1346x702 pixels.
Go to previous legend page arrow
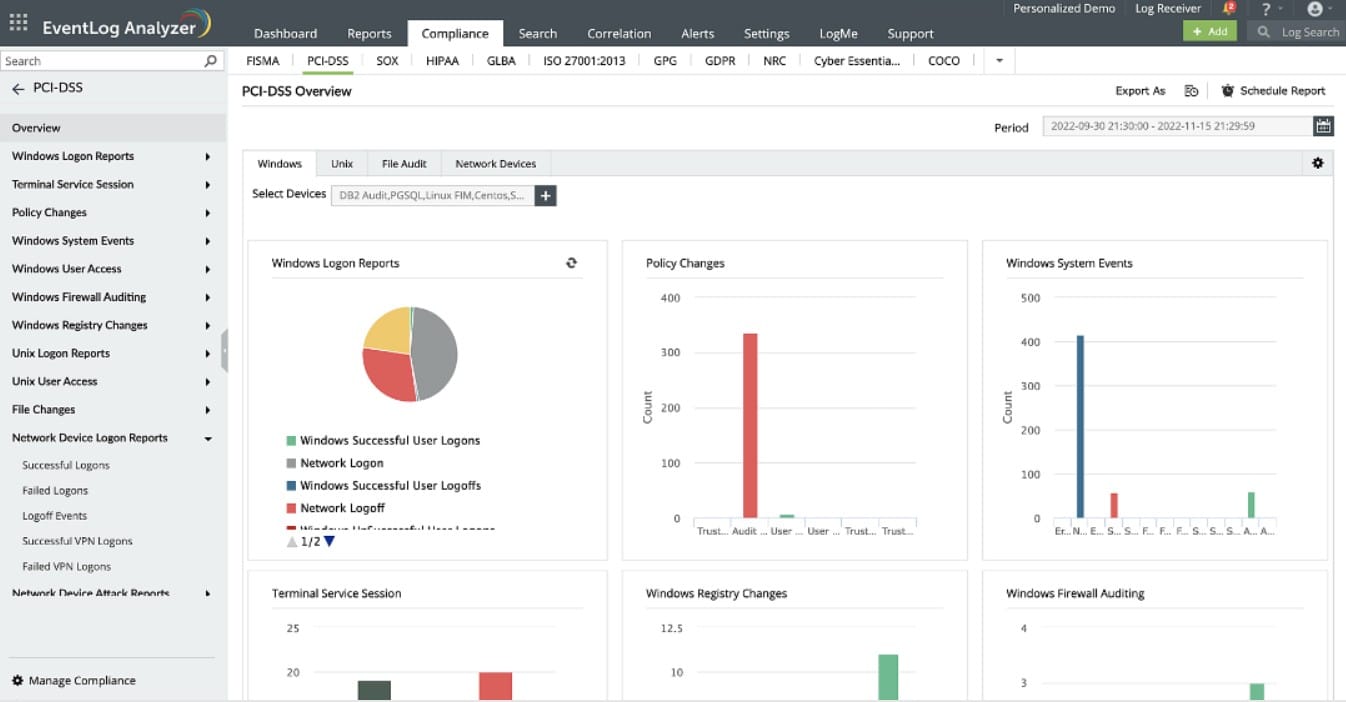[292, 541]
